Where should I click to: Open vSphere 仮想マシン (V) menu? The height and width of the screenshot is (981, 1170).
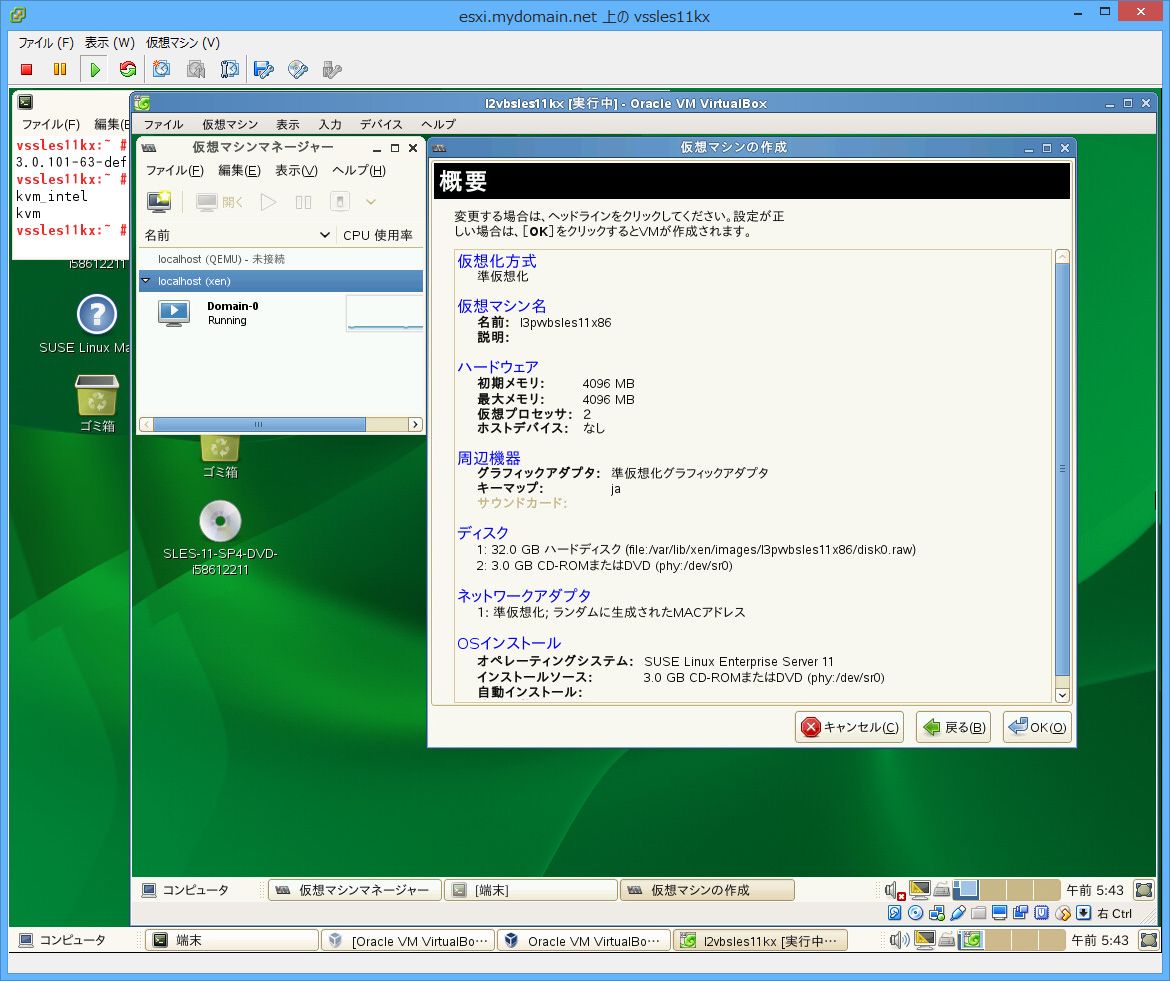tap(183, 43)
